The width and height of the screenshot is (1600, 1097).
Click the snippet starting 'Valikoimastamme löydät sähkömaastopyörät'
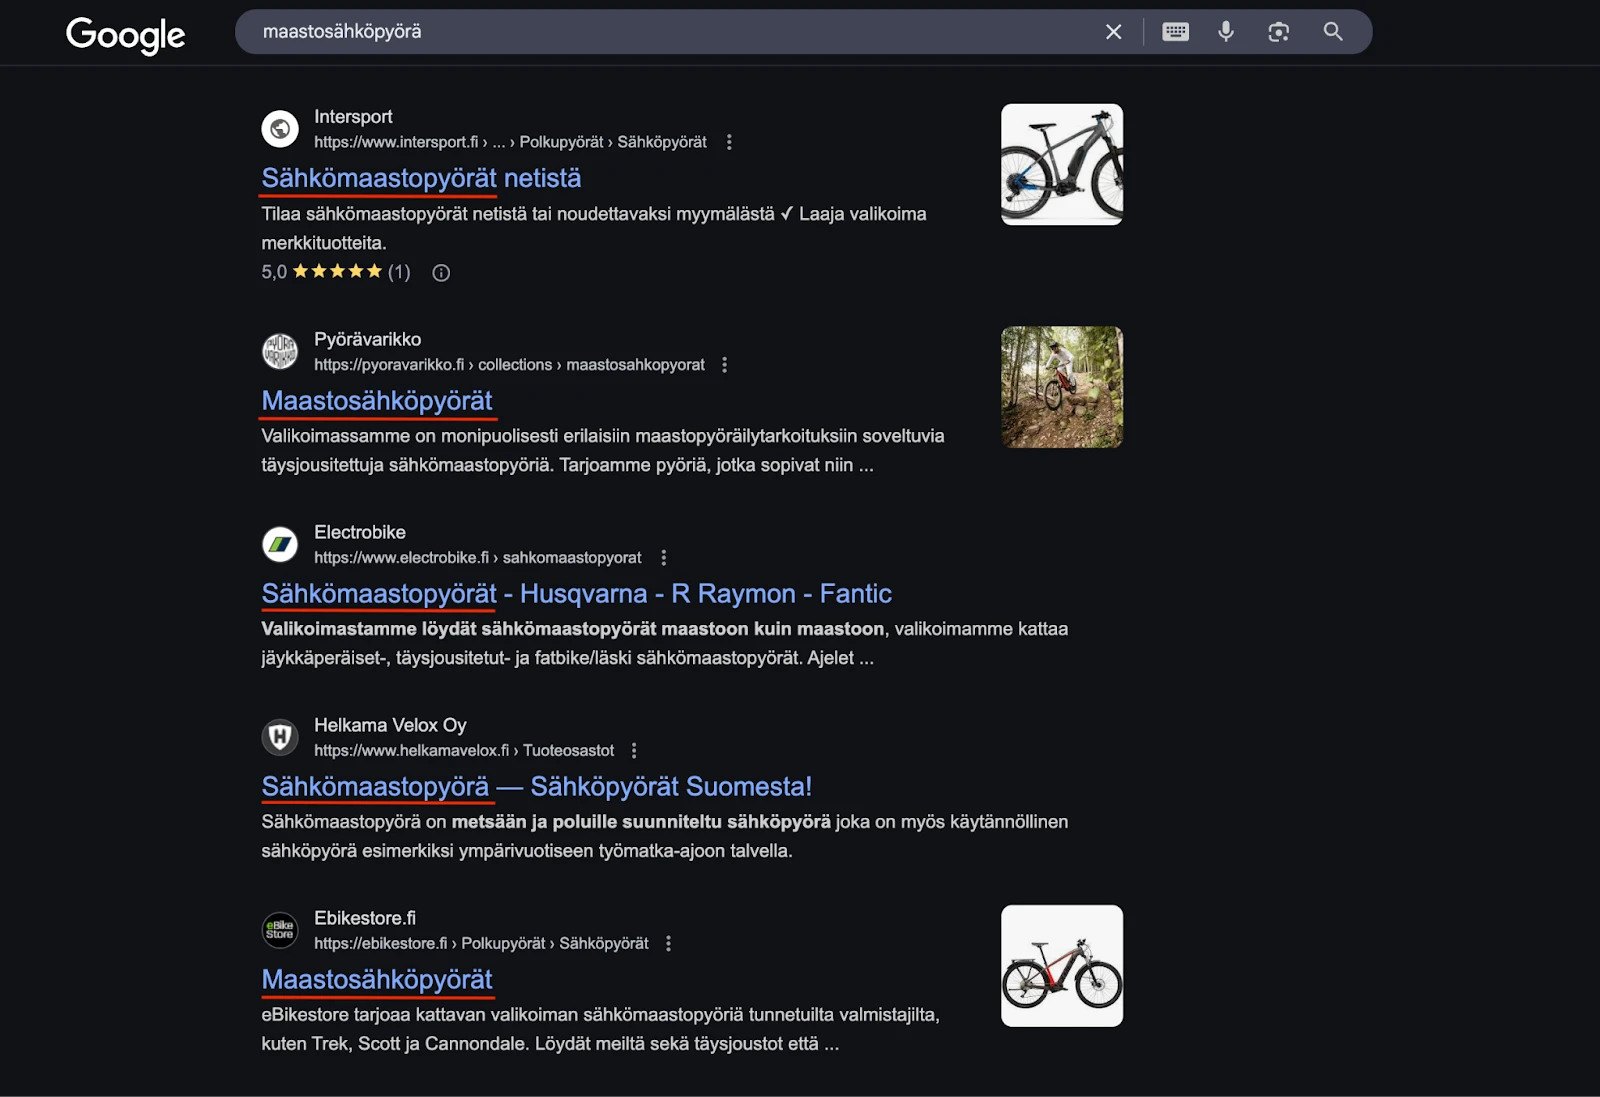coord(665,644)
